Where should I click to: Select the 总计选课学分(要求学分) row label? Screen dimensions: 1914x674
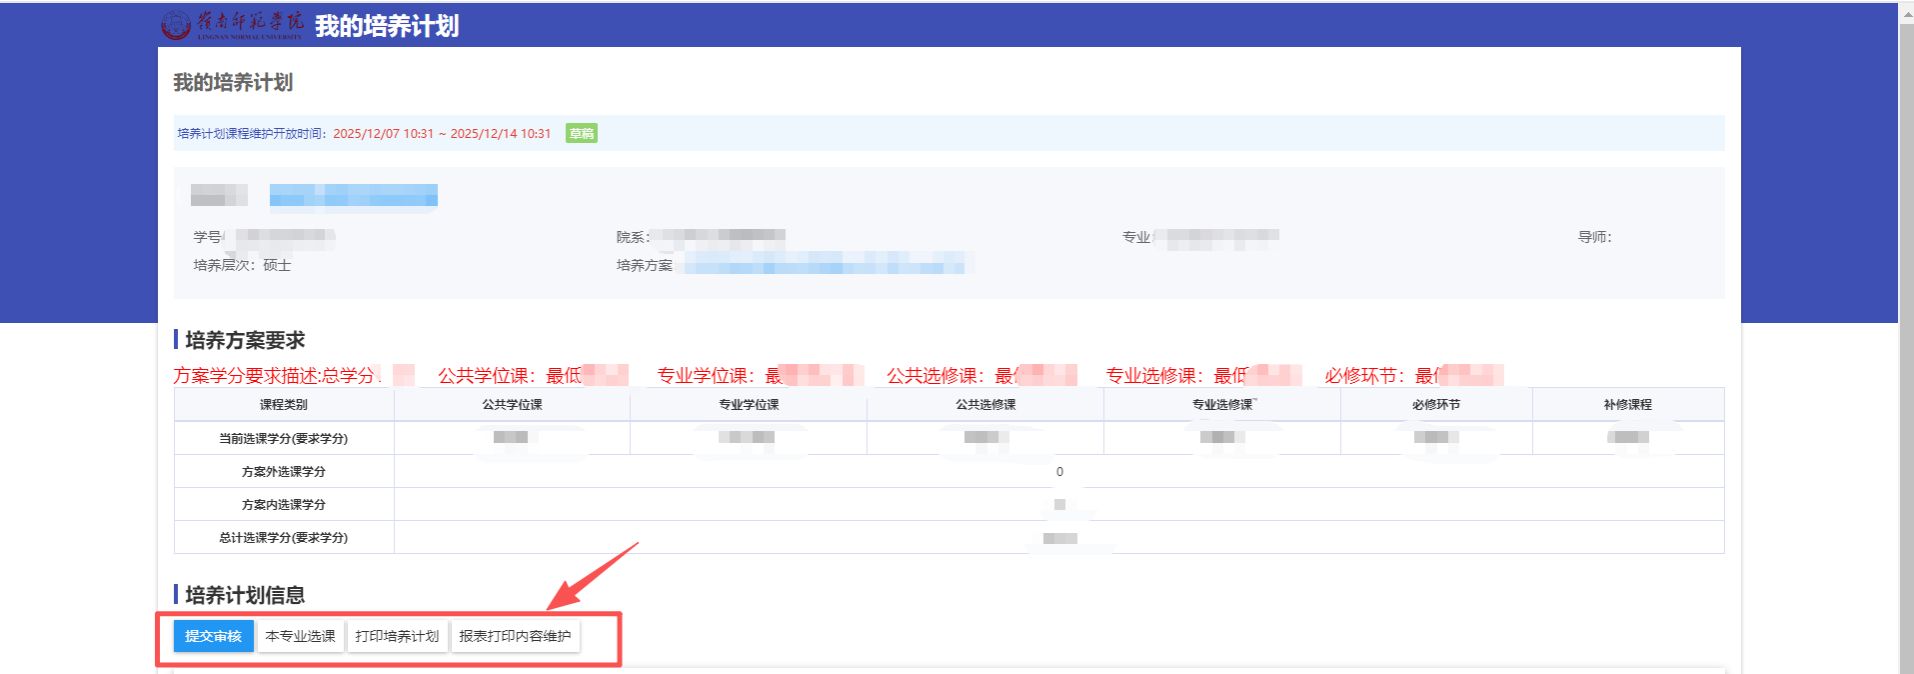click(x=284, y=538)
